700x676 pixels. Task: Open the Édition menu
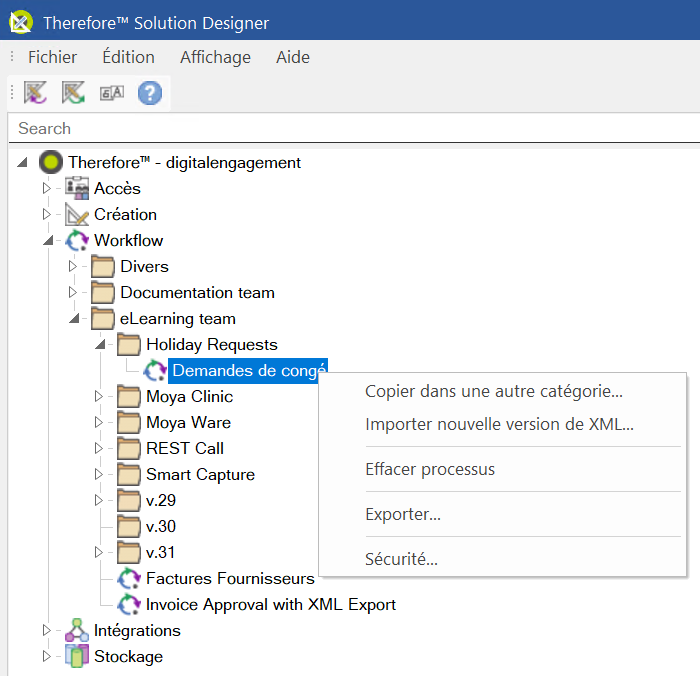pyautogui.click(x=129, y=57)
